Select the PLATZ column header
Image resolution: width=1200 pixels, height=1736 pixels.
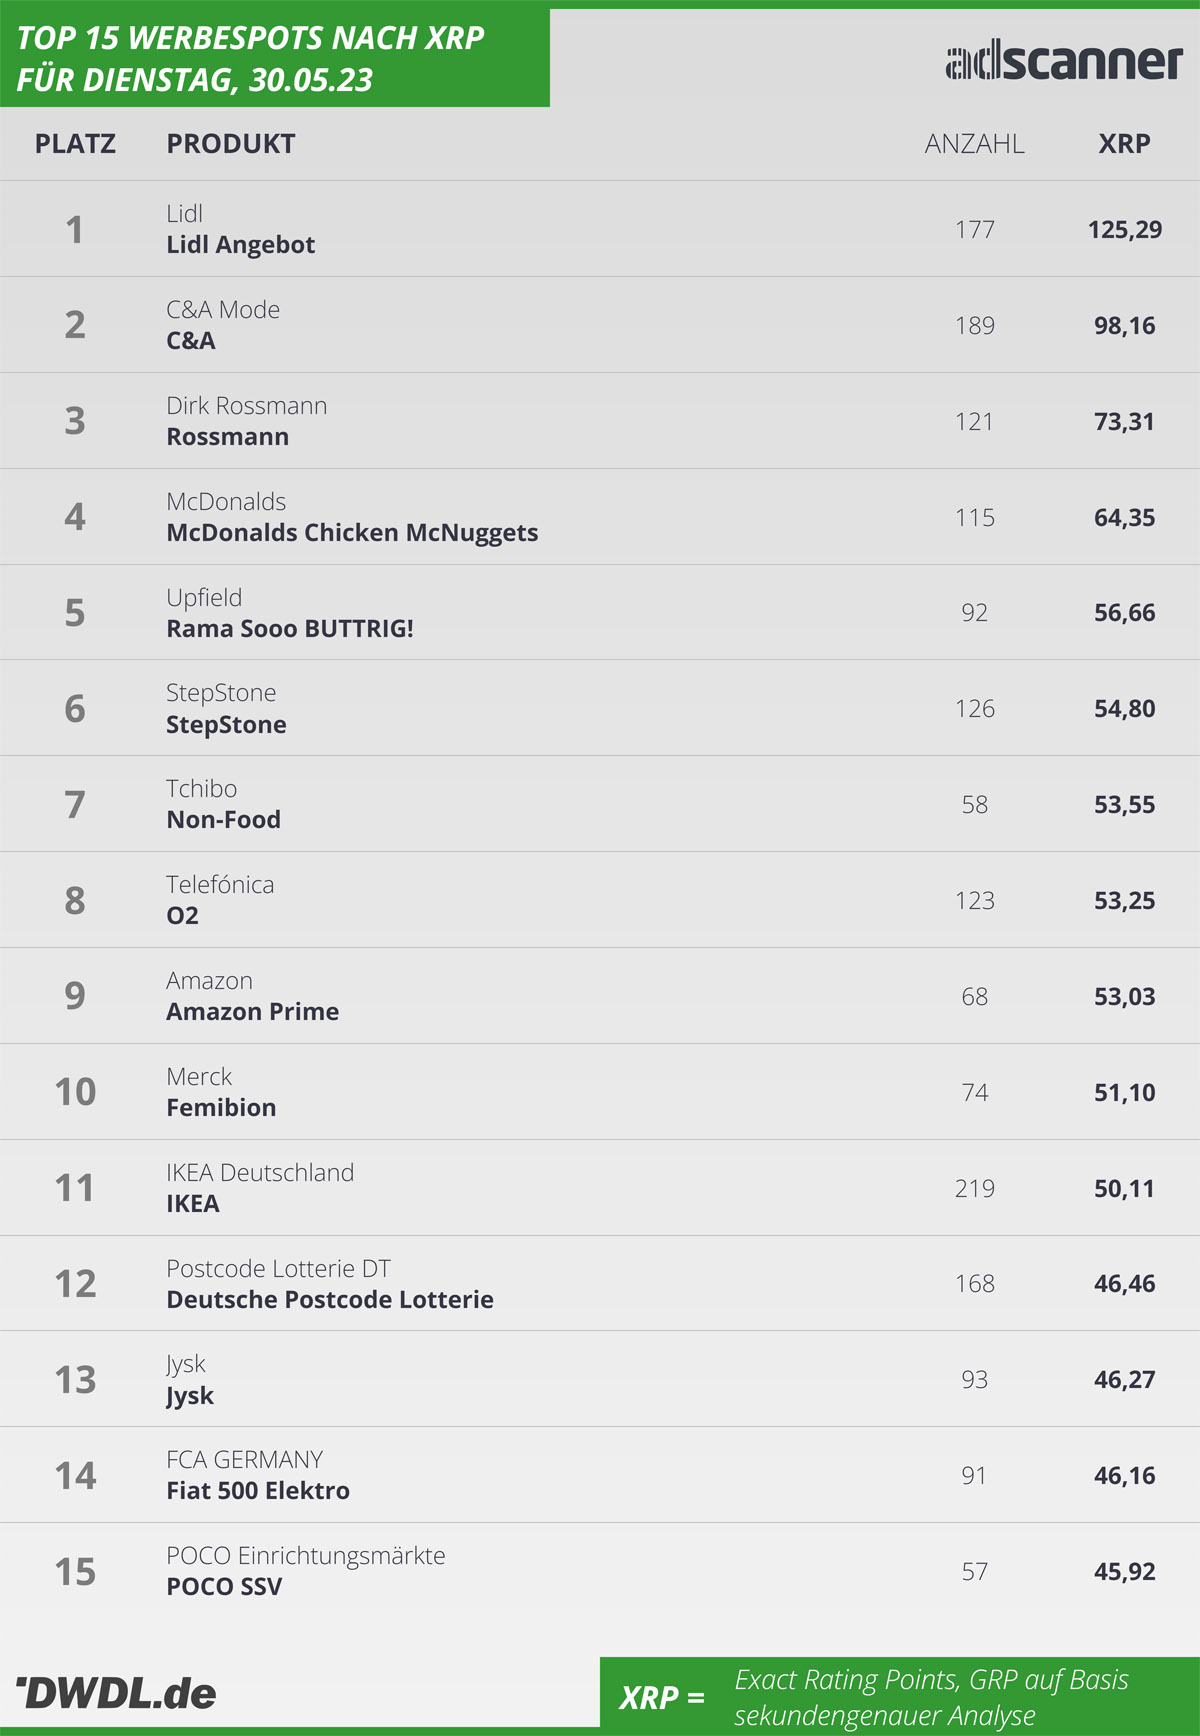[x=75, y=144]
